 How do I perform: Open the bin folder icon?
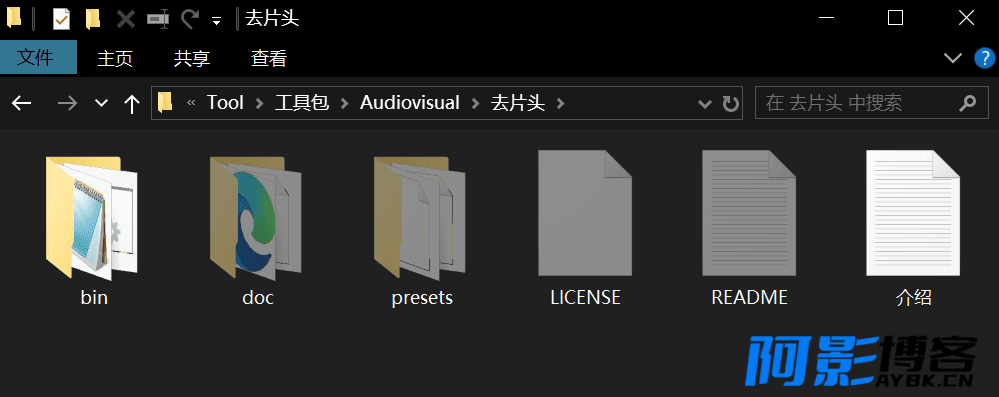click(x=92, y=217)
